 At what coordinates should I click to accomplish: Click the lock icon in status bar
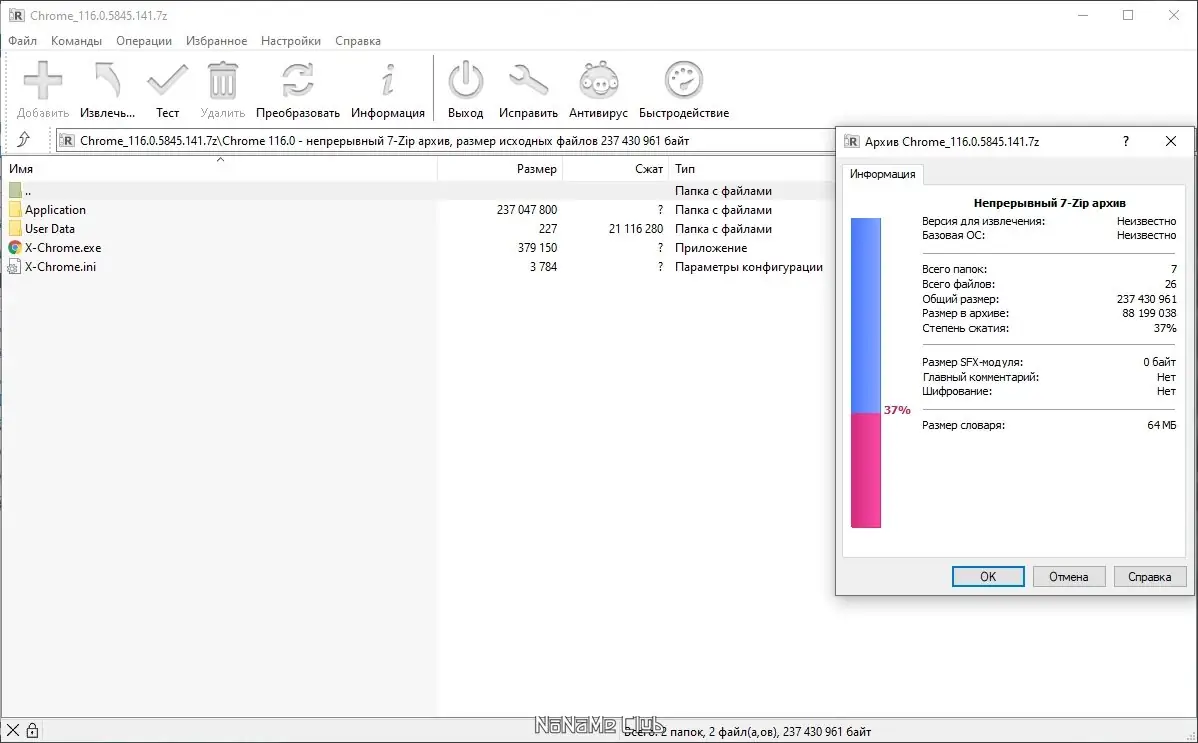coord(32,730)
